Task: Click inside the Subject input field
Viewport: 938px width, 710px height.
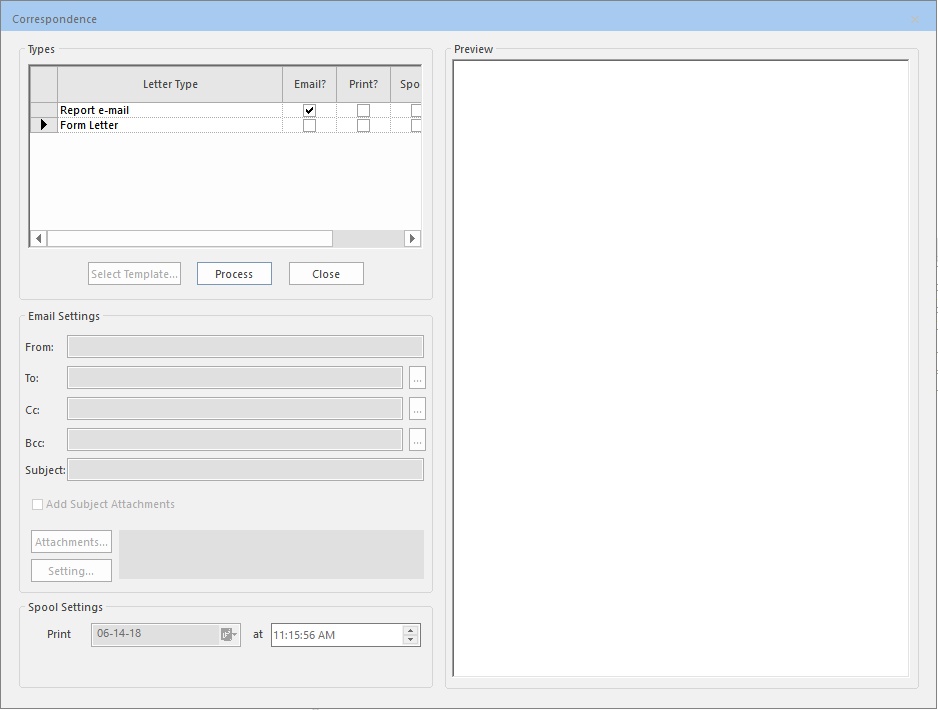Action: (x=245, y=469)
